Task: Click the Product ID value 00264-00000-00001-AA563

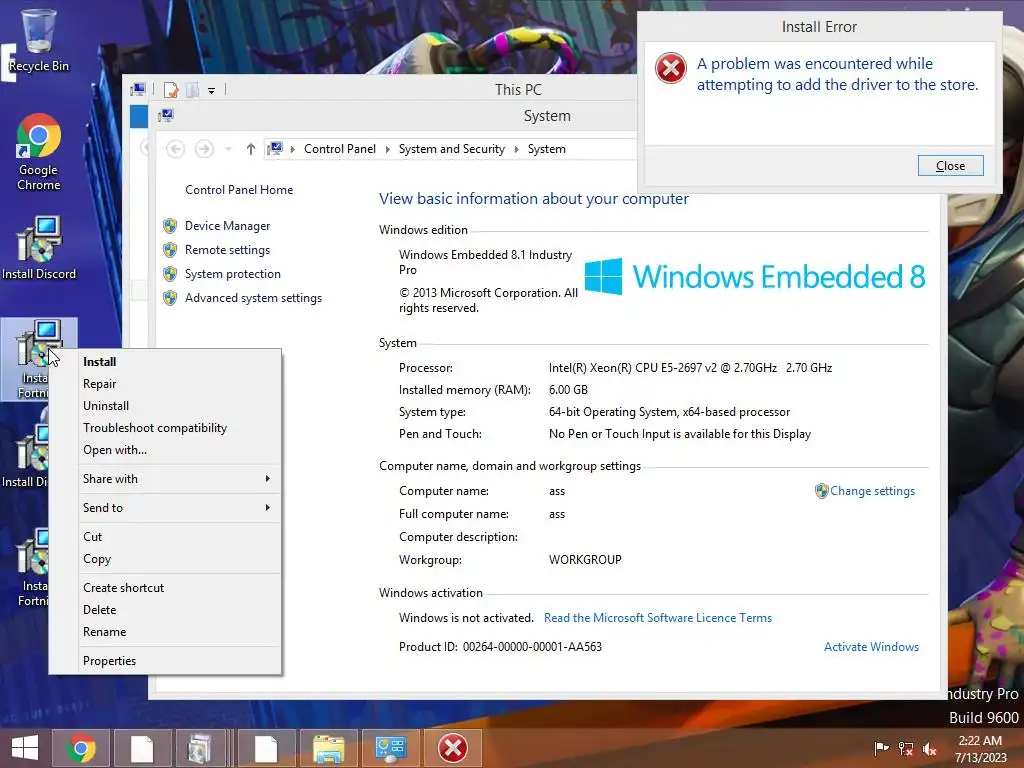Action: [532, 647]
